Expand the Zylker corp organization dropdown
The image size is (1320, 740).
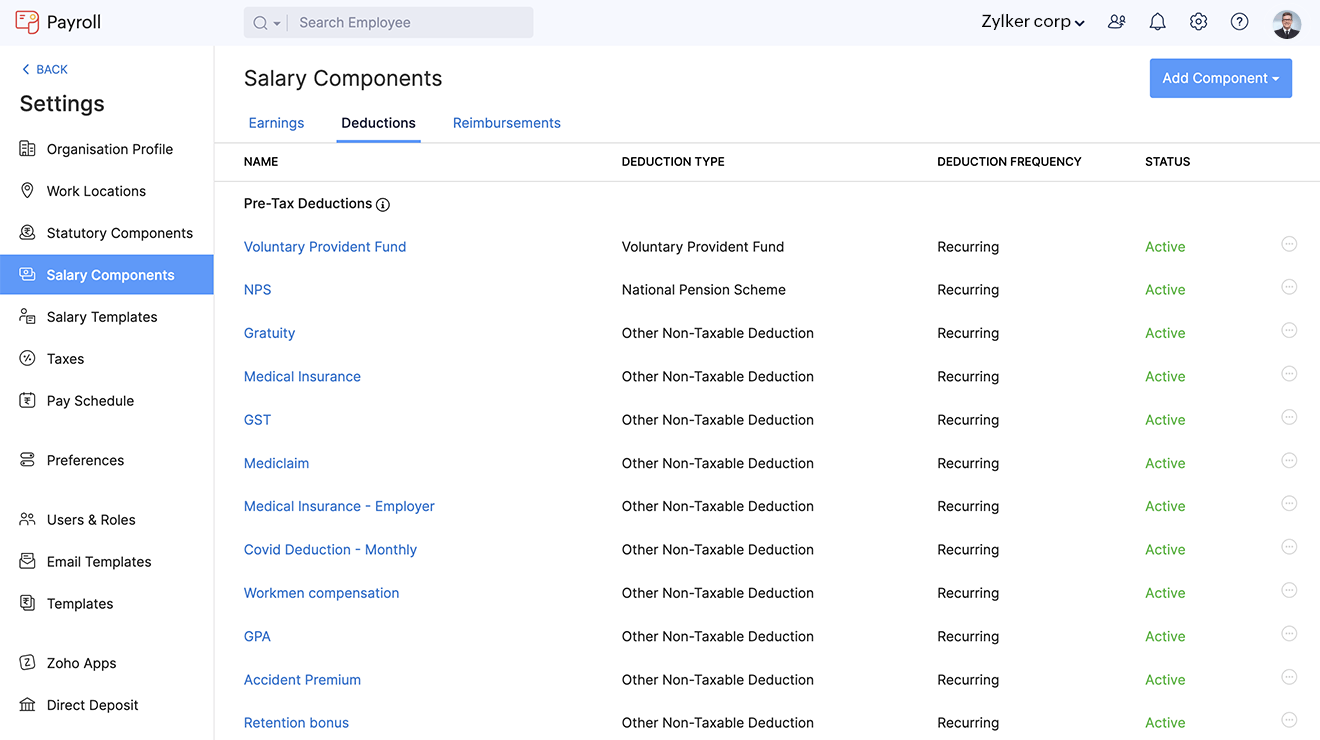(x=1033, y=20)
